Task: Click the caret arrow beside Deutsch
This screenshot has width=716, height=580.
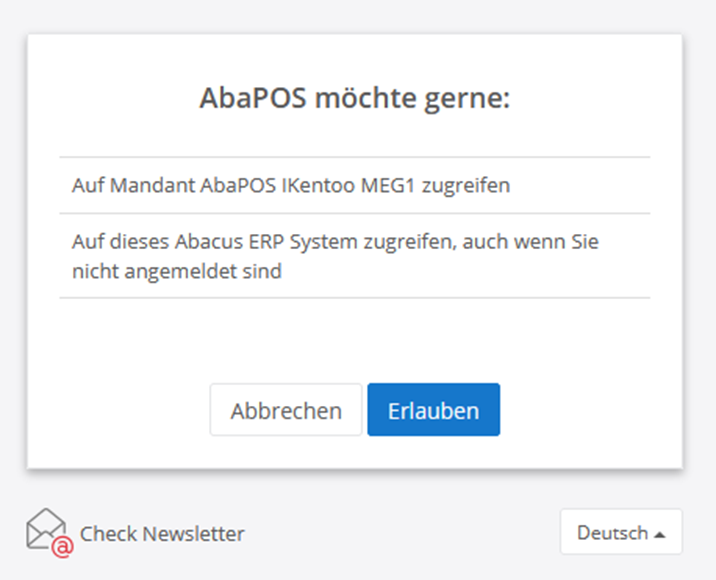Action: (659, 535)
